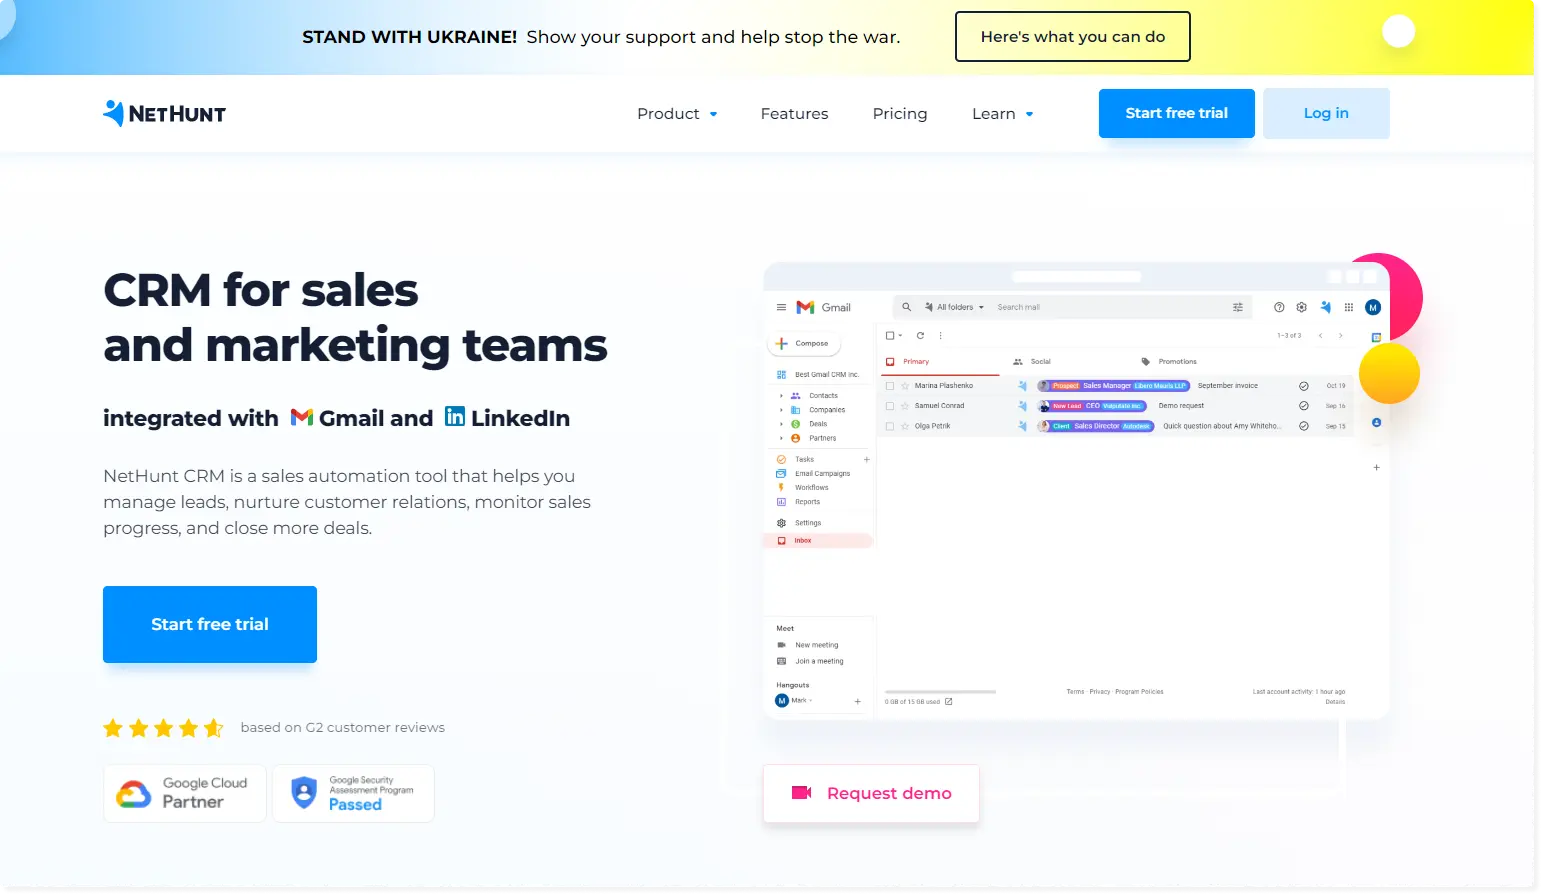Check the Marina Plashenko email checkbox
The width and height of the screenshot is (1542, 895).
pos(890,386)
